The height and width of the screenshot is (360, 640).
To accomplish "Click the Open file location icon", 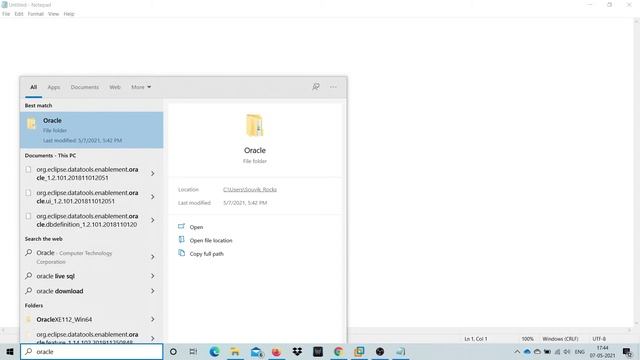I will pos(182,240).
